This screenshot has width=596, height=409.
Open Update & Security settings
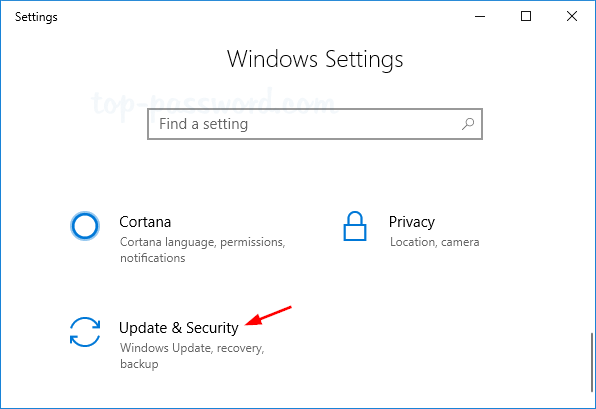click(x=179, y=328)
